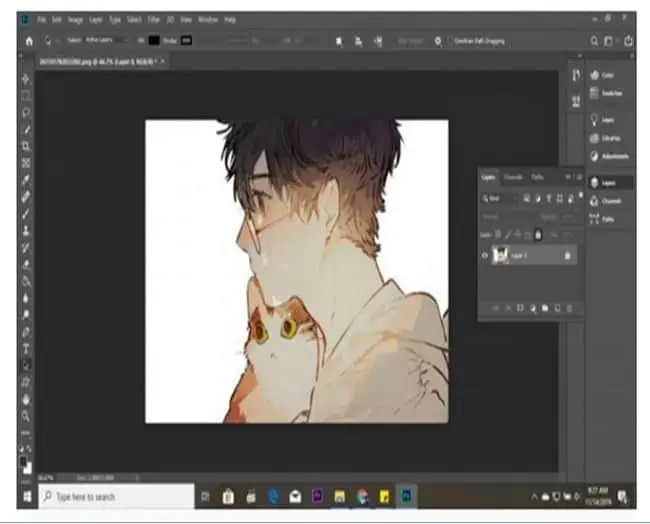Screen dimensions: 650x524
Task: Toggle lock all button in Layers panel
Action: [x=538, y=235]
